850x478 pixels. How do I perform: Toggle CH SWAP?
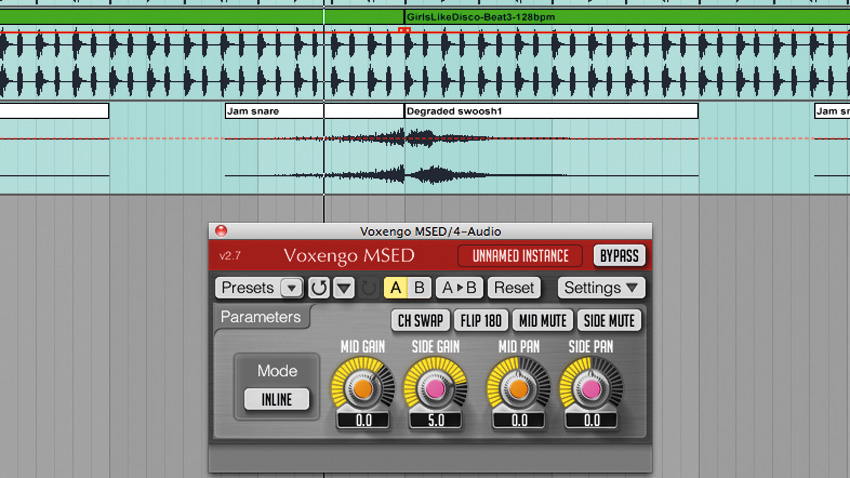[x=421, y=321]
